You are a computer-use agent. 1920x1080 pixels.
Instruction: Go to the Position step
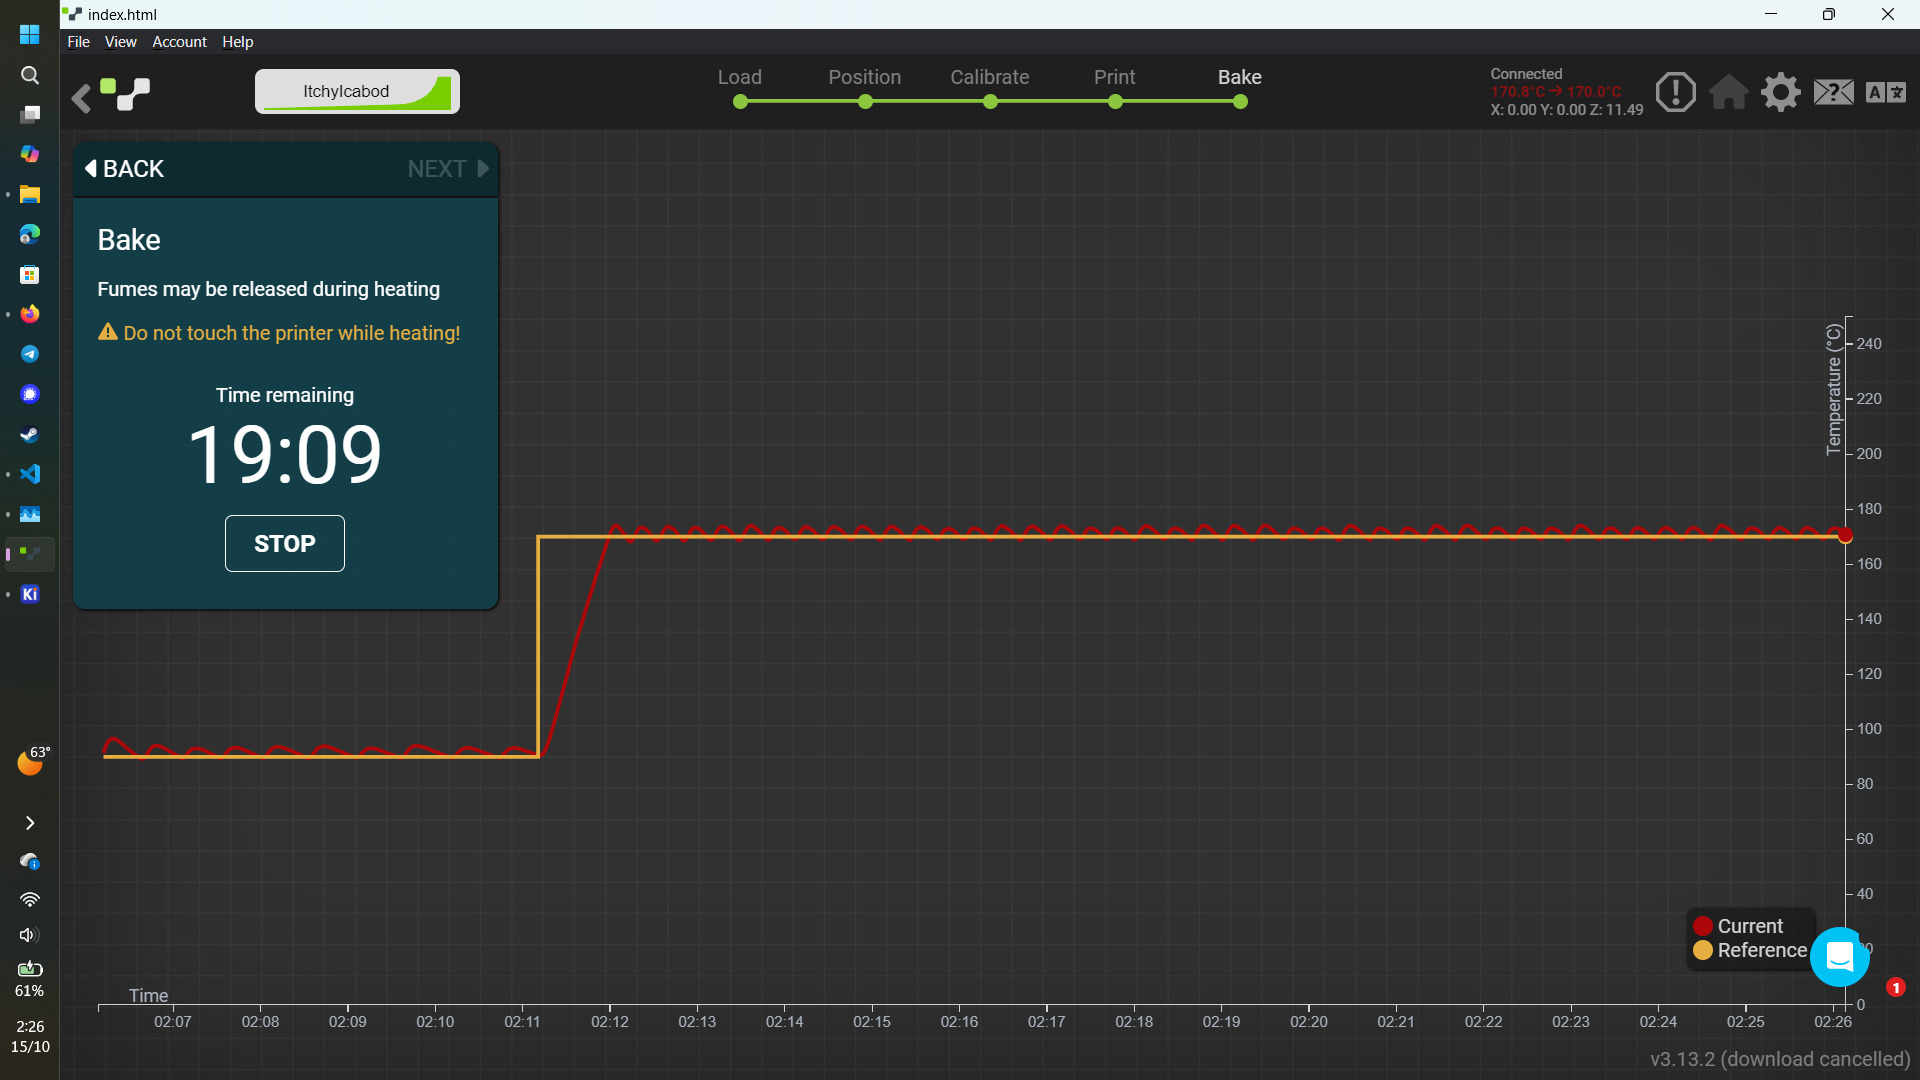(x=865, y=87)
